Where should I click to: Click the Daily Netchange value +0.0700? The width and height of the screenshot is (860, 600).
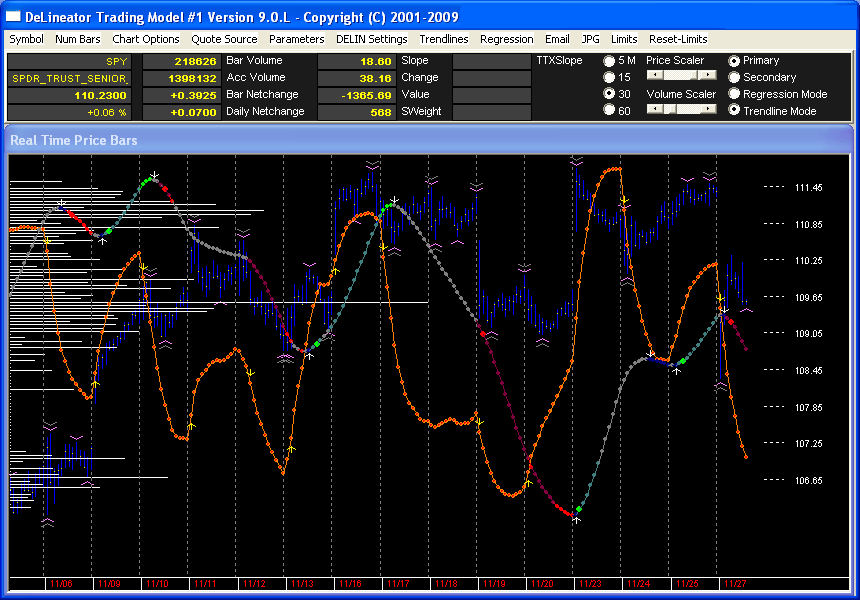182,112
